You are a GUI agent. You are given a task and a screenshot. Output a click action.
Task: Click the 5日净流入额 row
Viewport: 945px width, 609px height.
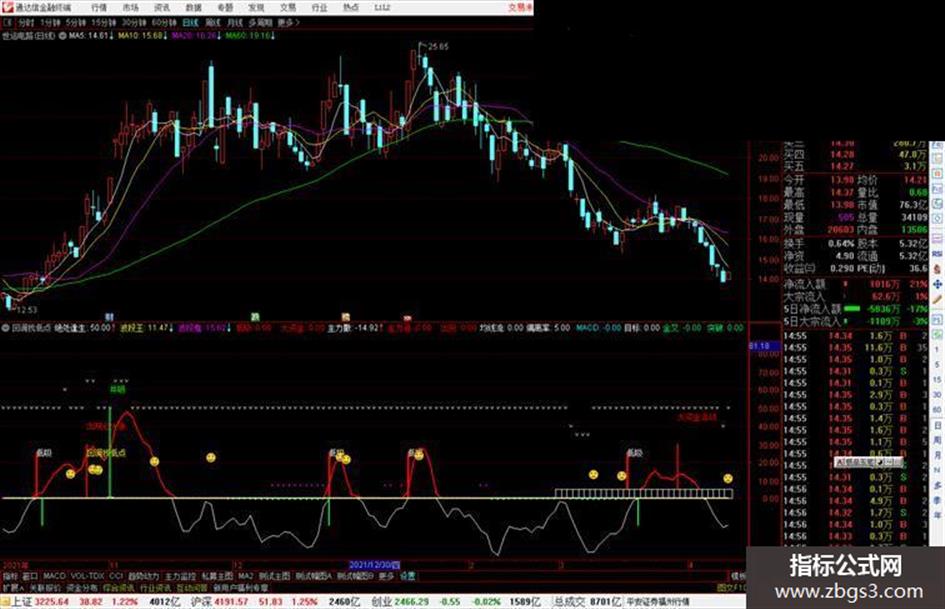click(x=855, y=309)
